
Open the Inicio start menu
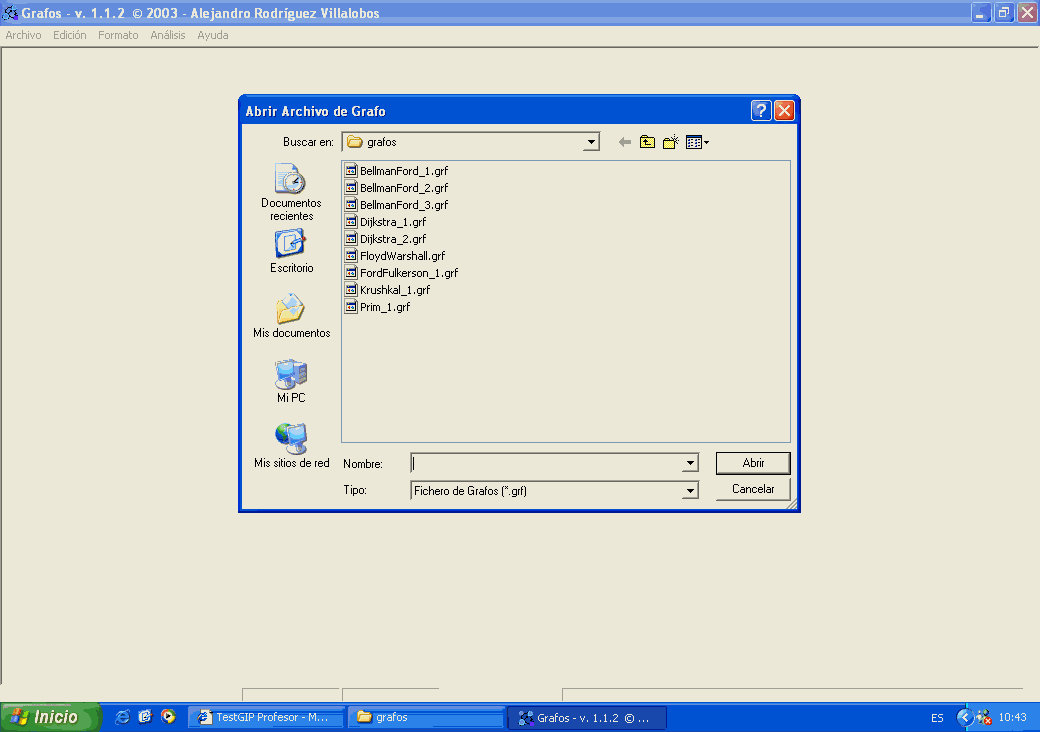pyautogui.click(x=52, y=717)
